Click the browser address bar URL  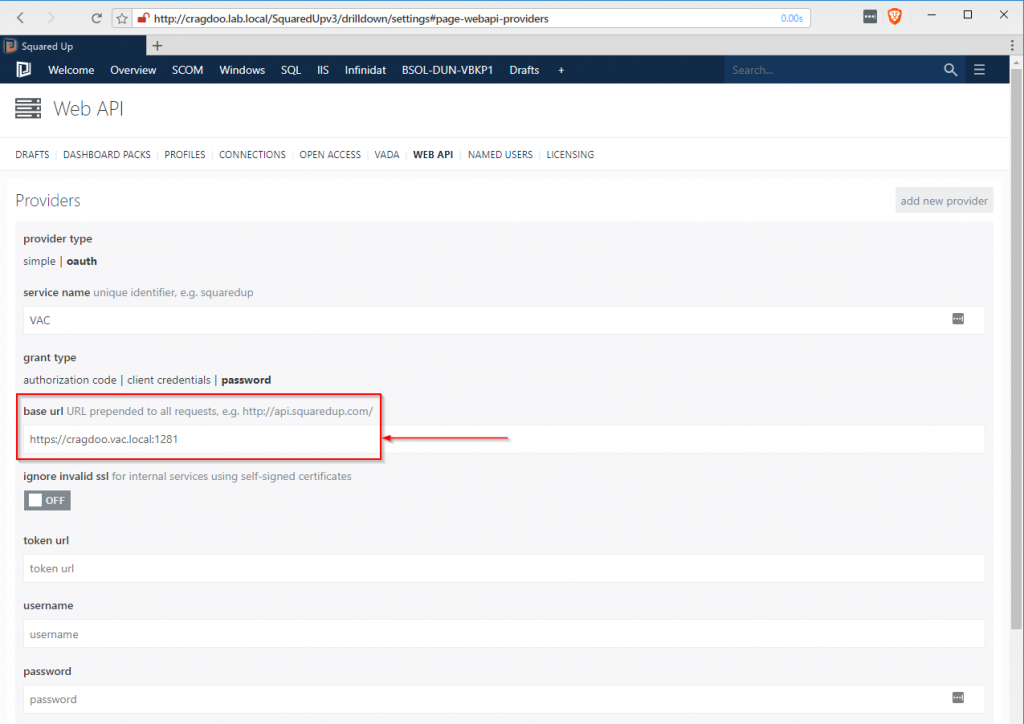(x=351, y=18)
